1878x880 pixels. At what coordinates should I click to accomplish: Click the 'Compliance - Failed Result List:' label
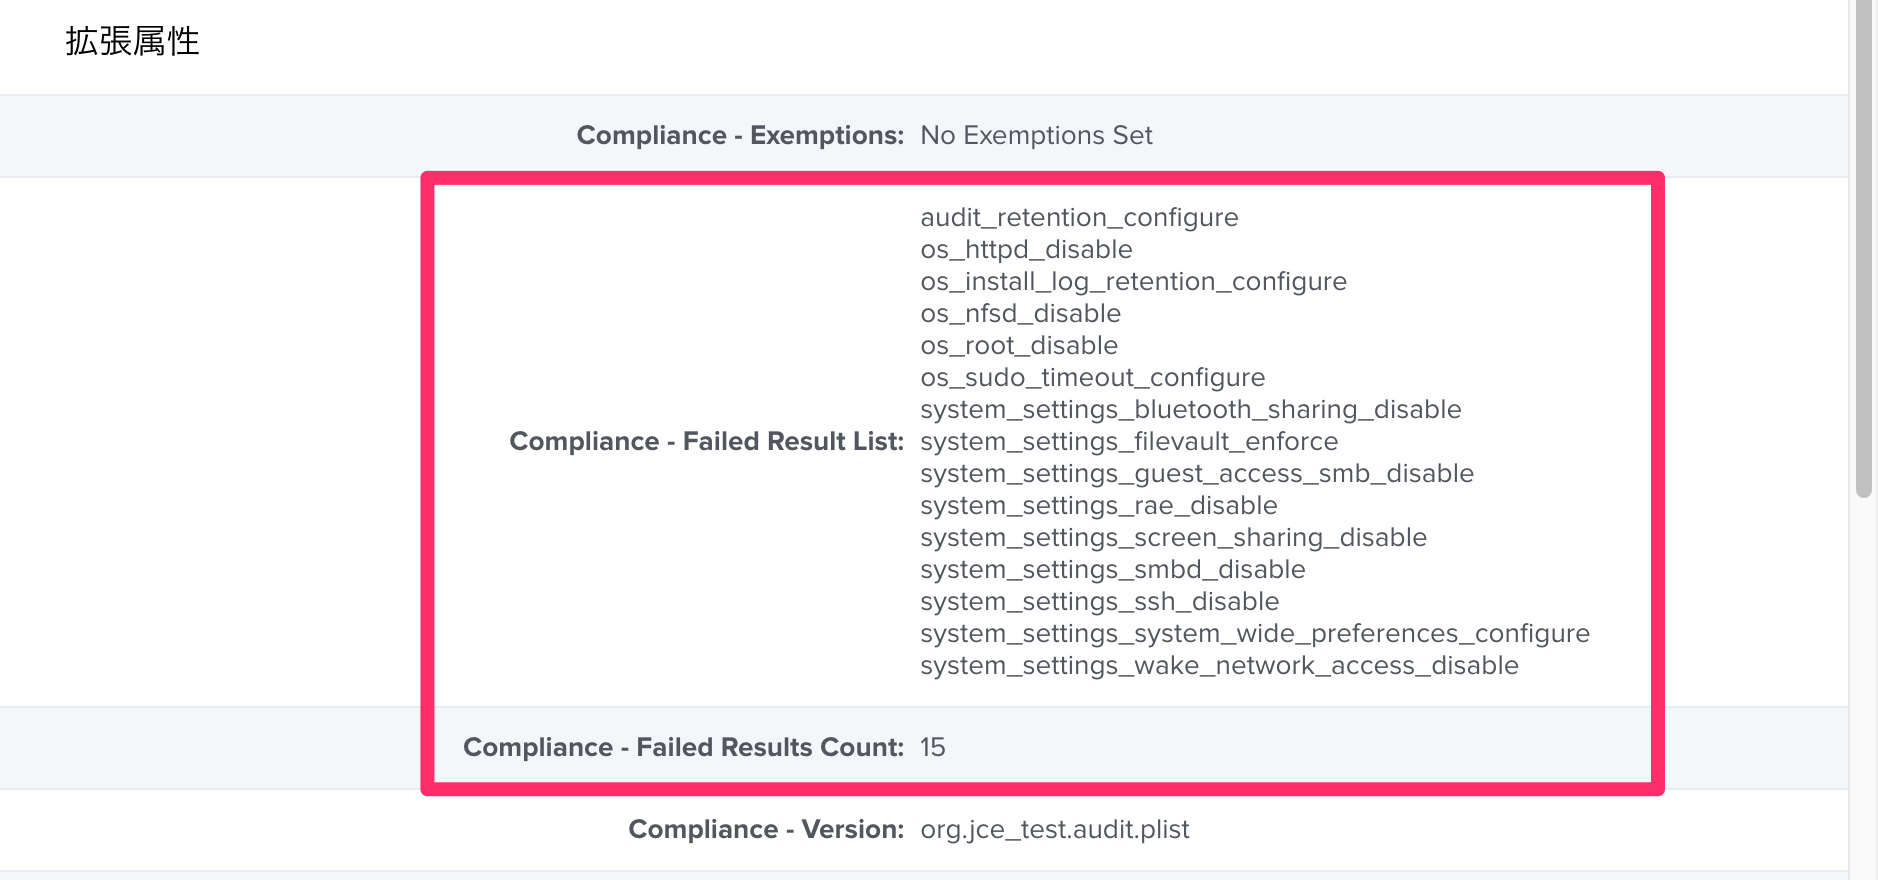click(x=706, y=441)
